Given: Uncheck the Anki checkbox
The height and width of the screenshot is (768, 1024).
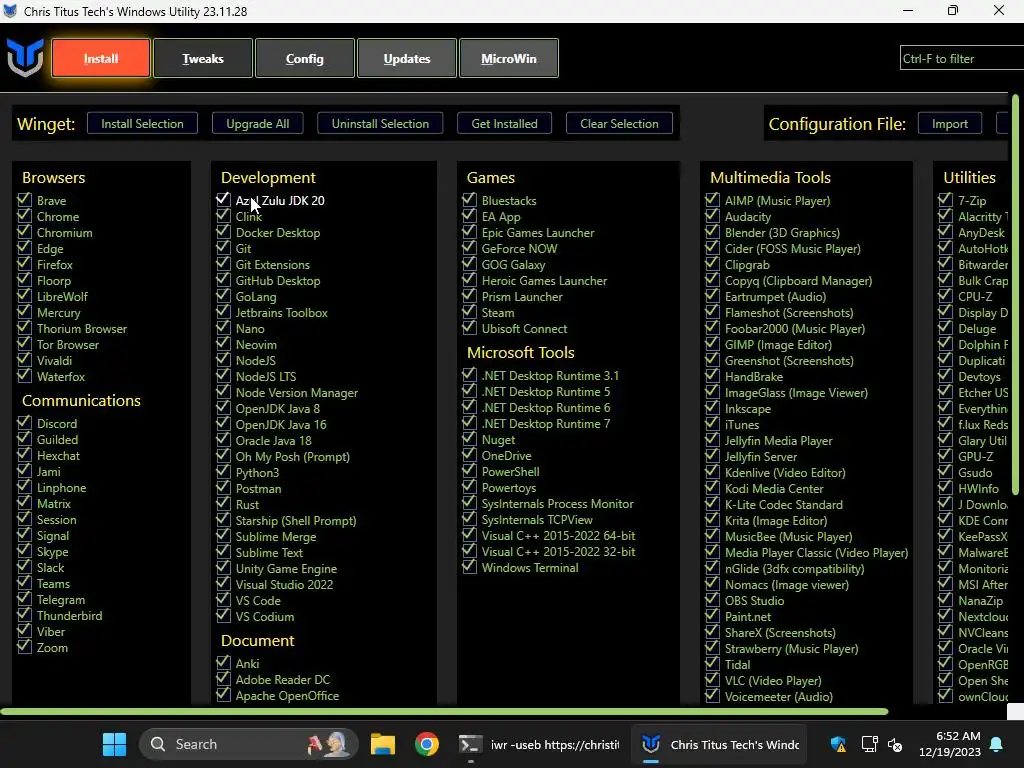Looking at the screenshot, I should (223, 662).
